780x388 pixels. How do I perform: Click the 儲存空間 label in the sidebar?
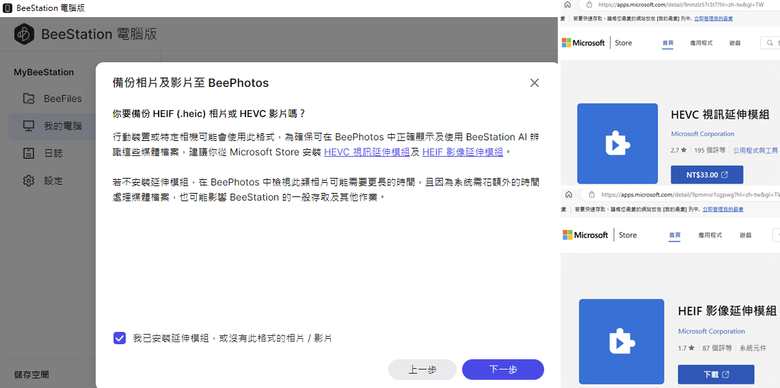pos(32,375)
